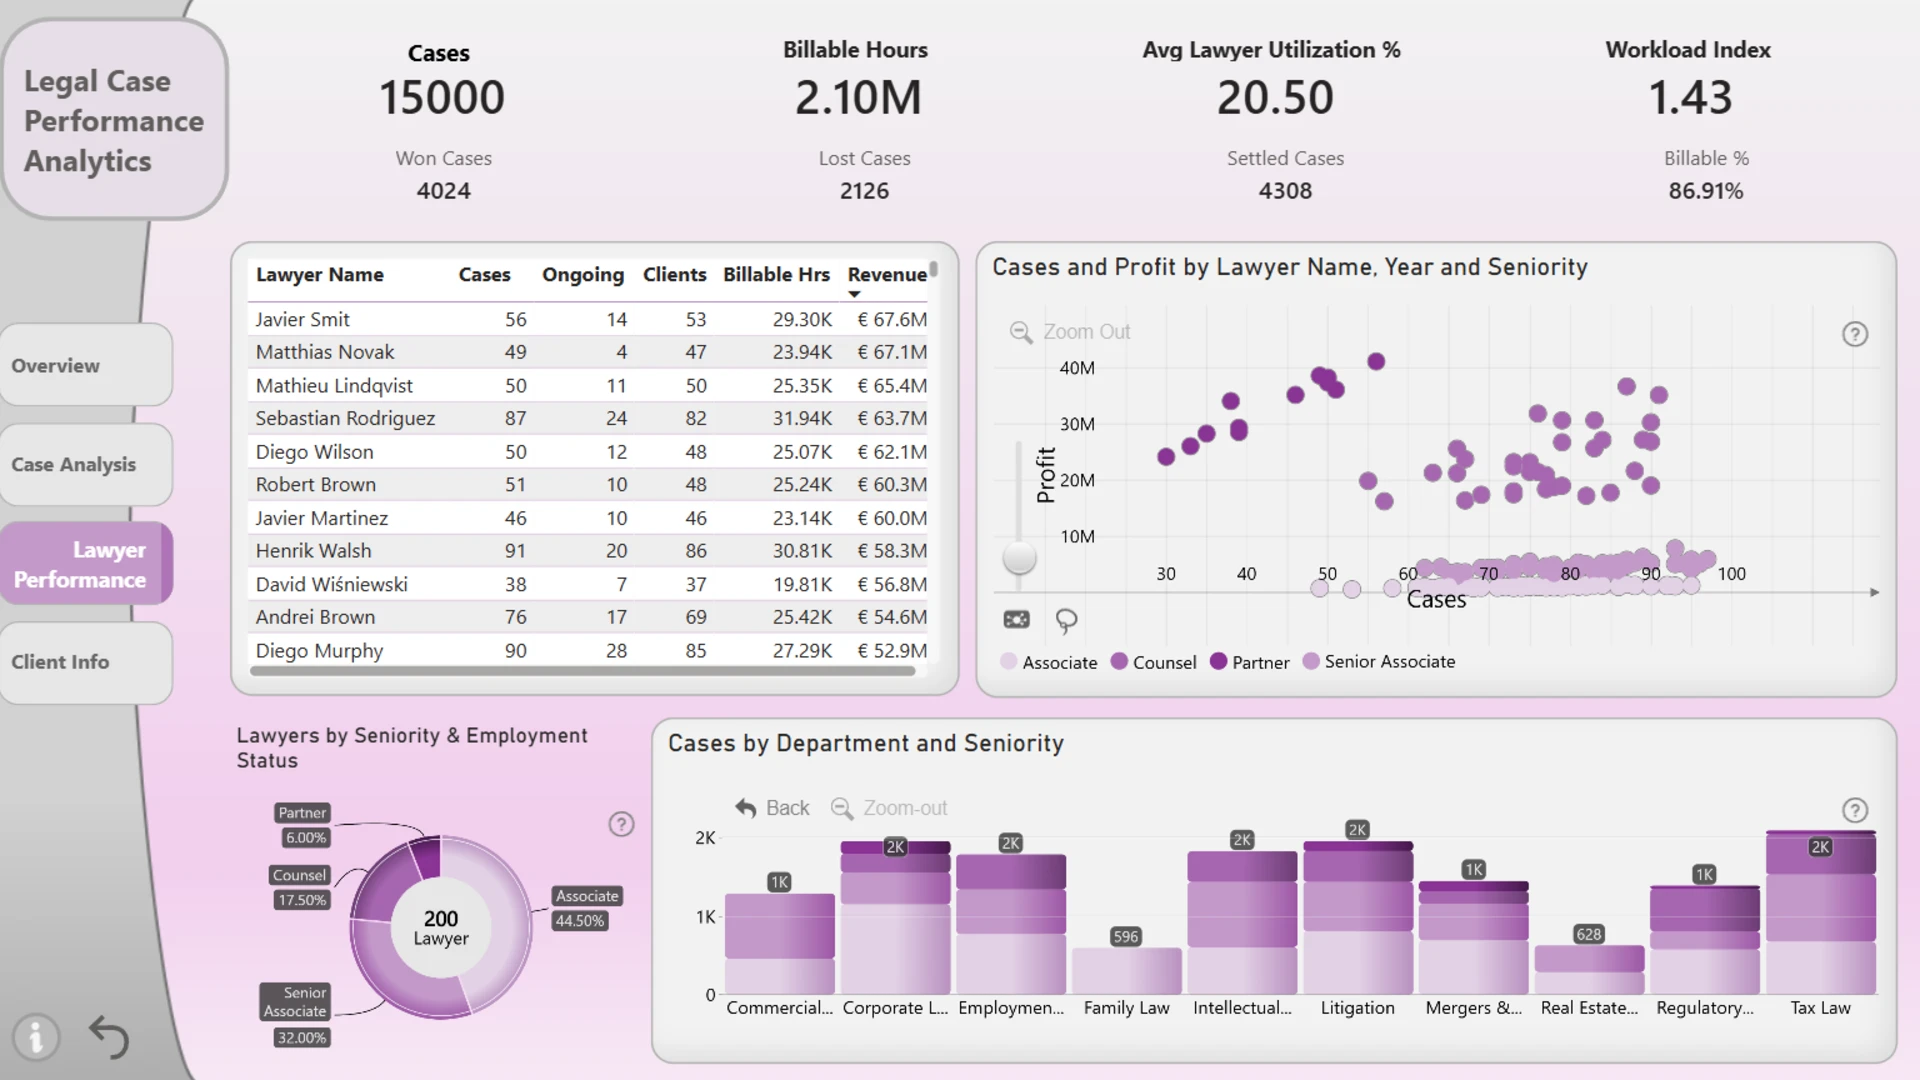Image resolution: width=1920 pixels, height=1080 pixels.
Task: Select the Diego Wilson row
Action: tap(588, 452)
